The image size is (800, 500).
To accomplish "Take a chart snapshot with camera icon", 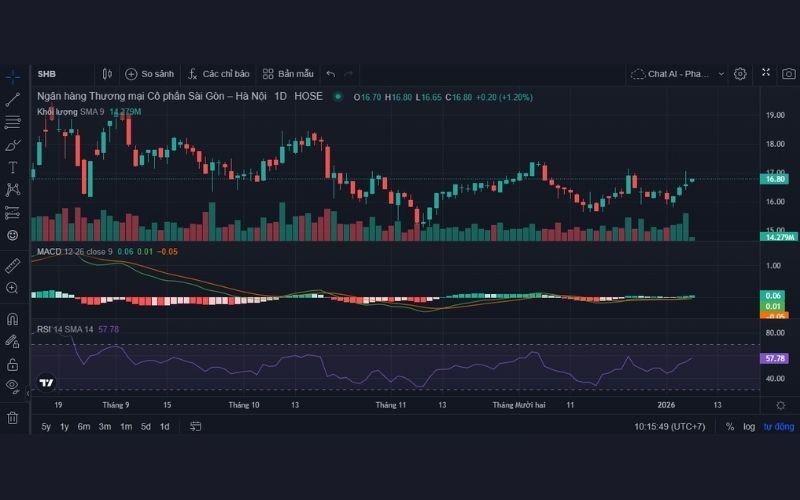I will (x=789, y=74).
